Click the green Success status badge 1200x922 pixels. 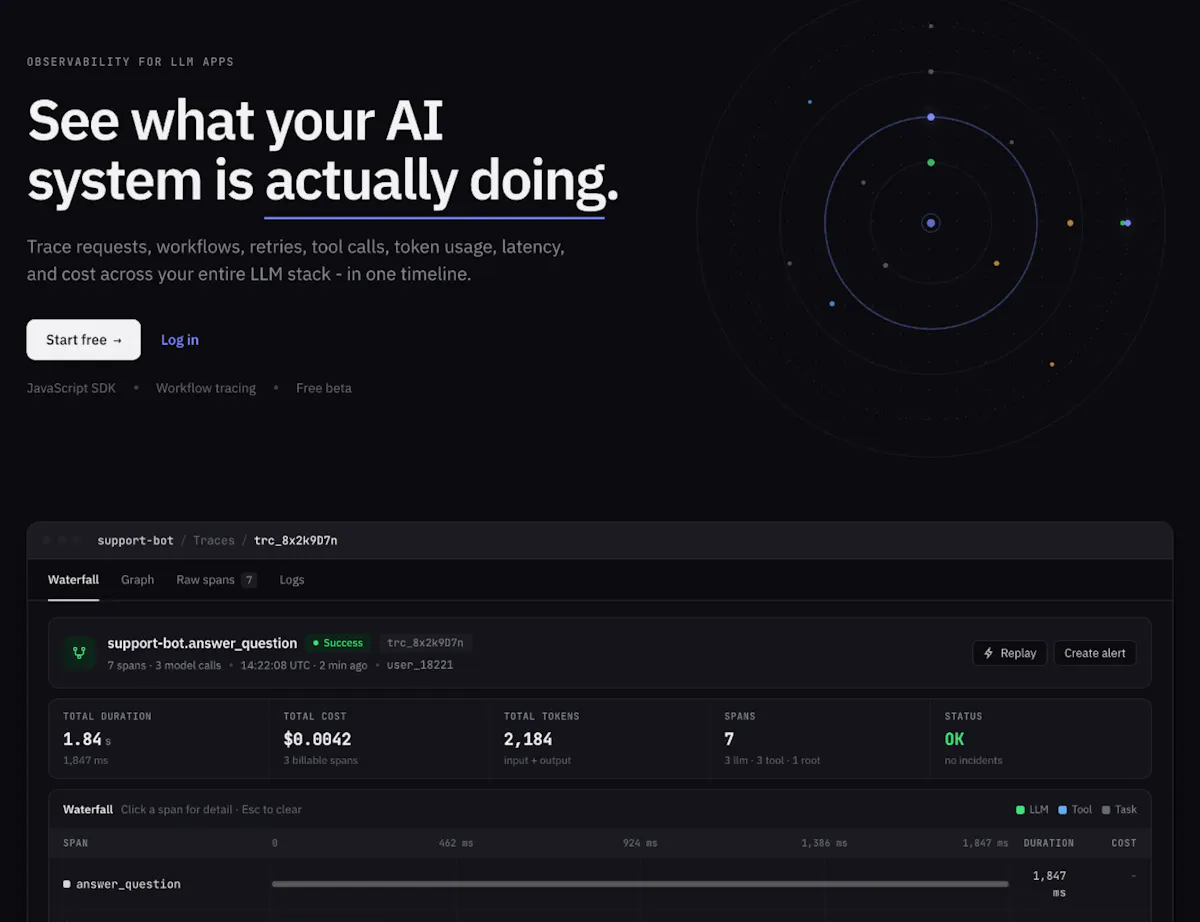338,643
